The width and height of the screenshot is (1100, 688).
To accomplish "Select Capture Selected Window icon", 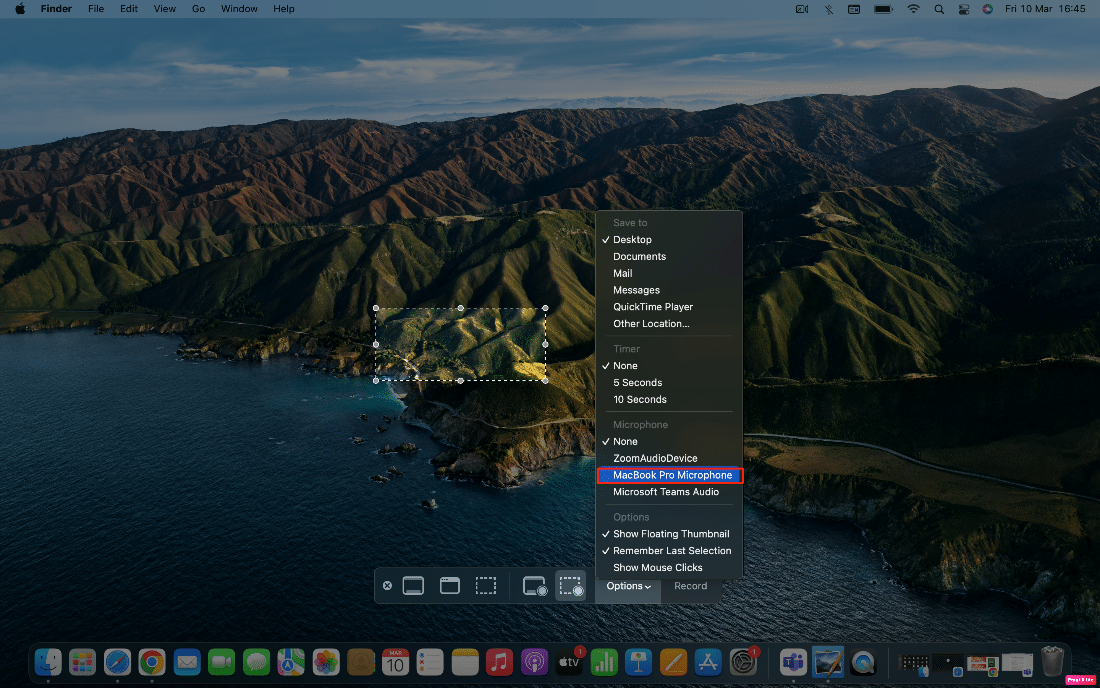I will [x=450, y=586].
